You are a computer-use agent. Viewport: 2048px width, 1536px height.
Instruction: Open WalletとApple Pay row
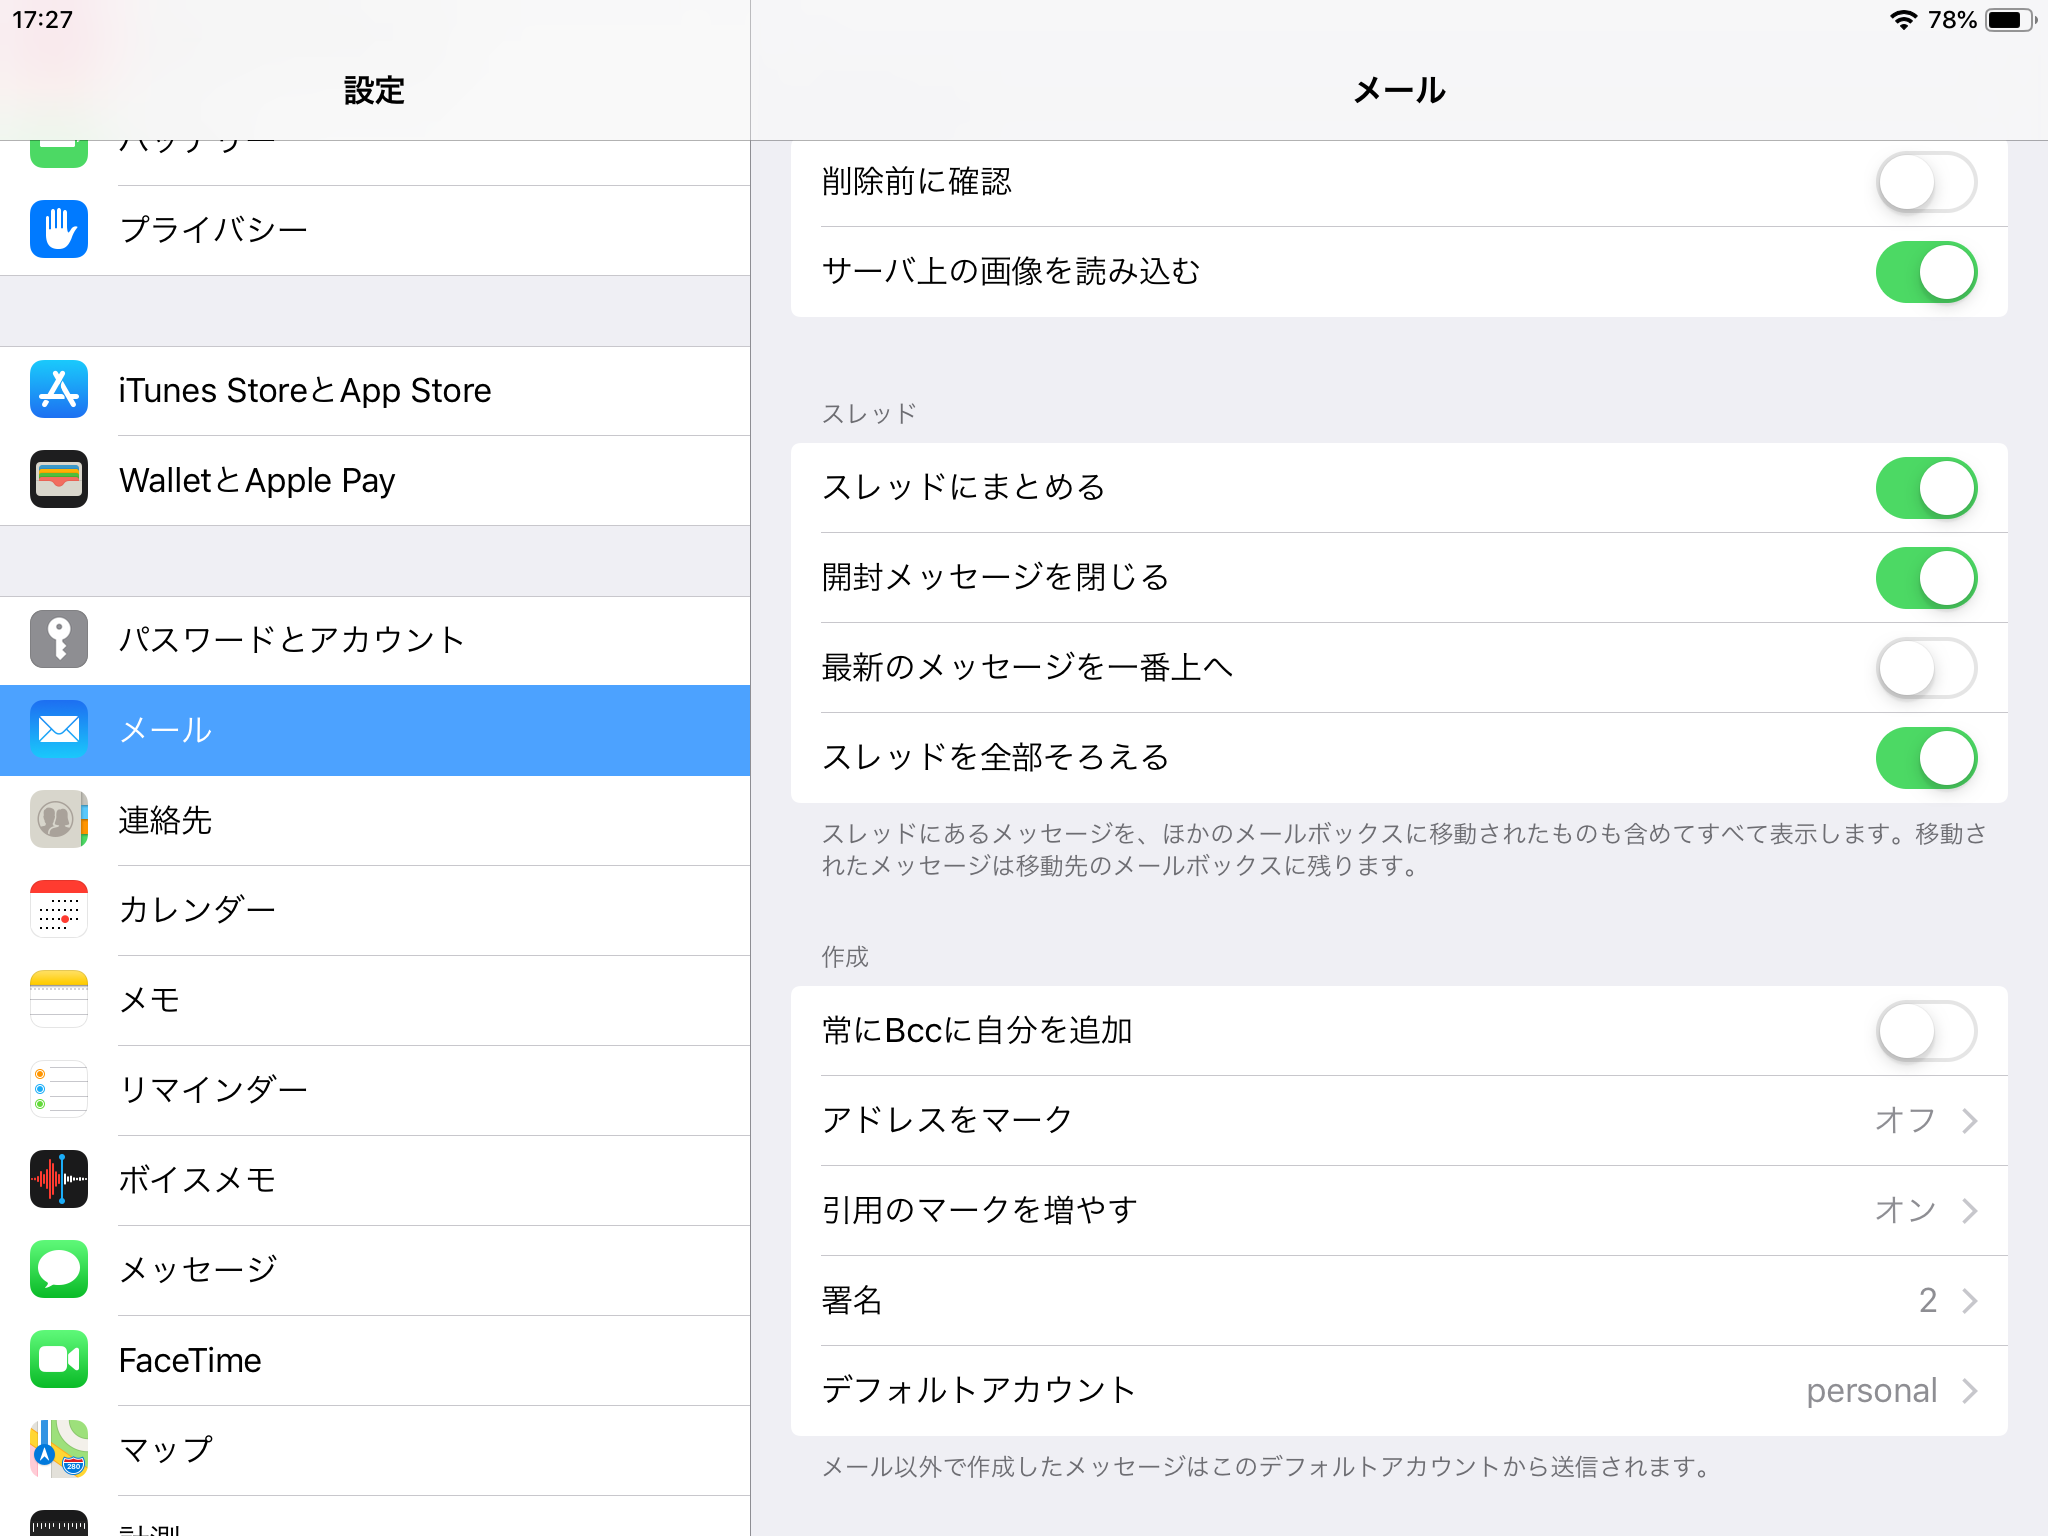(x=375, y=481)
